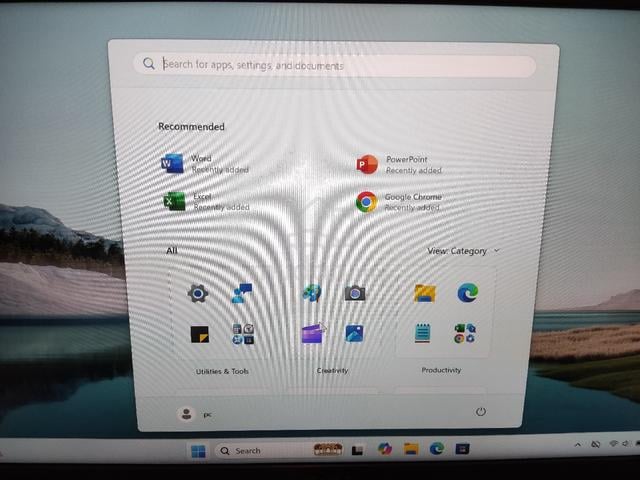Image resolution: width=640 pixels, height=480 pixels.
Task: Click the volume tray icon
Action: pyautogui.click(x=626, y=443)
